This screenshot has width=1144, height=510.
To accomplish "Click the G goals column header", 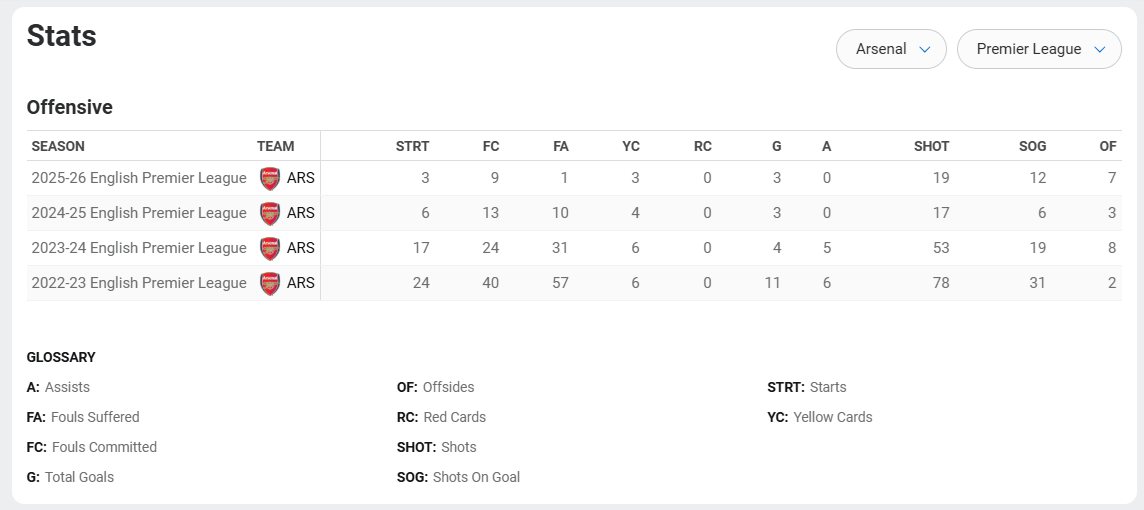I will tap(776, 146).
